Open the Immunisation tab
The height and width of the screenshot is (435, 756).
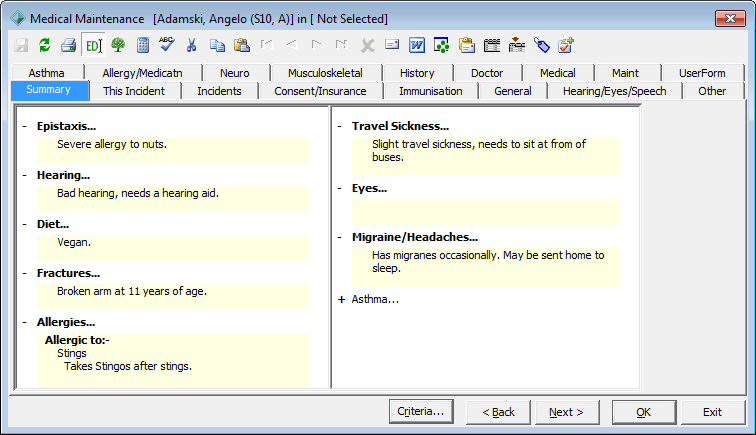pos(431,91)
